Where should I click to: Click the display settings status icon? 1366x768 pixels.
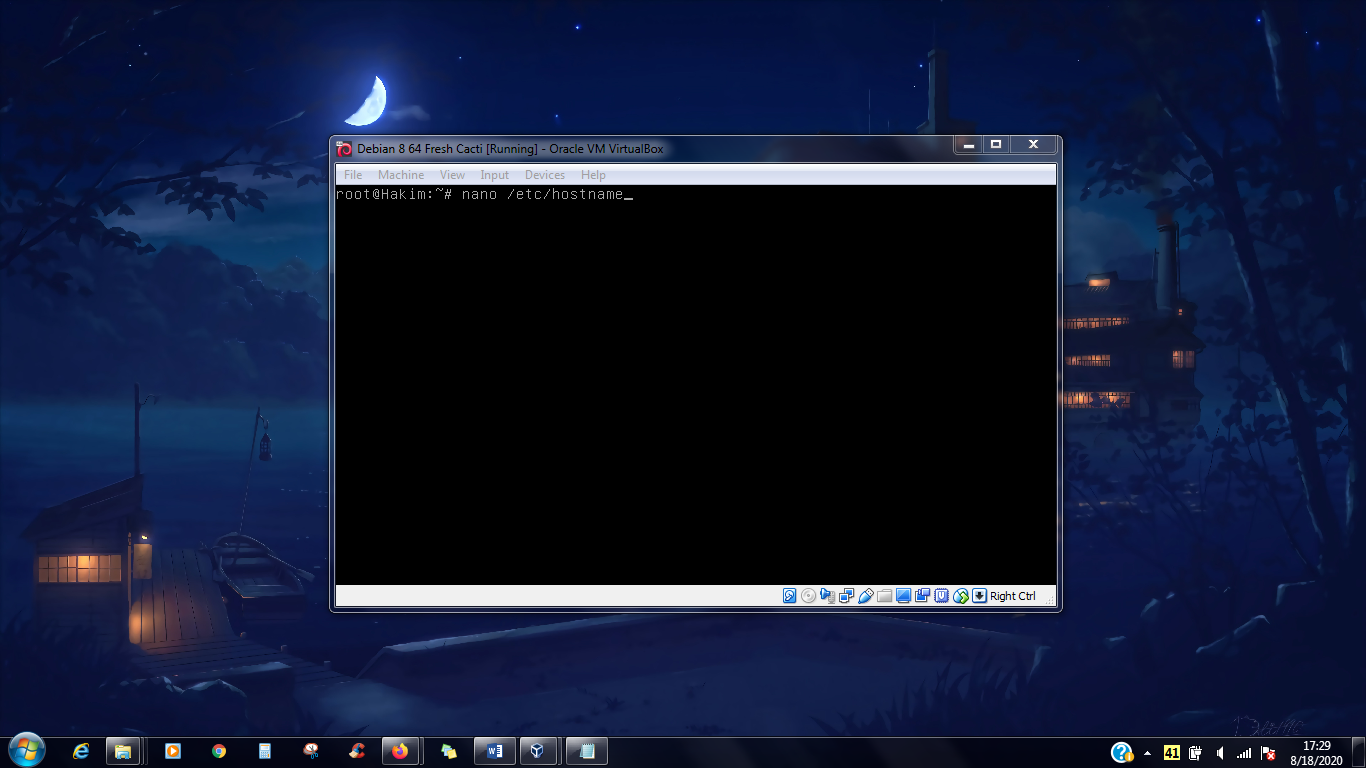904,596
